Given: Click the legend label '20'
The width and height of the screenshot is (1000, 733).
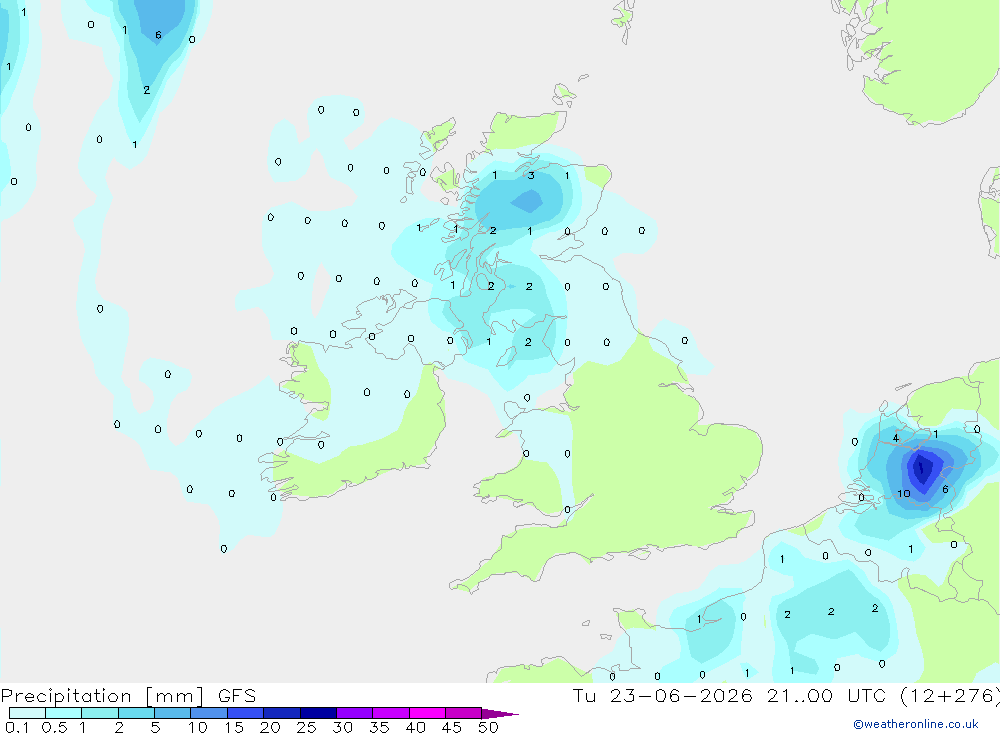Looking at the screenshot, I should (x=270, y=727).
